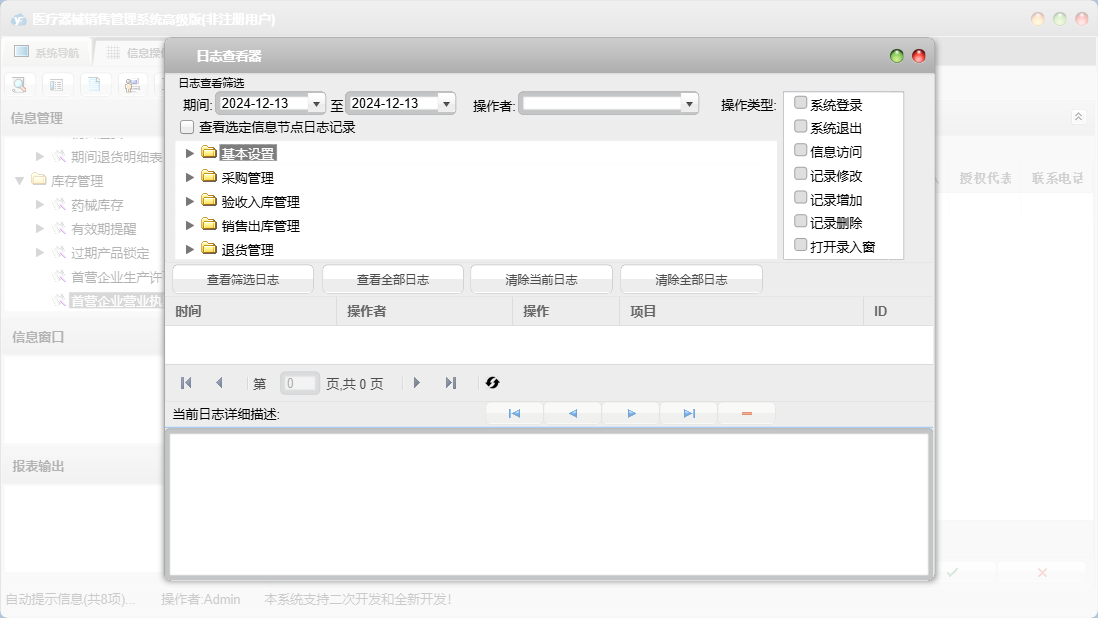Check the 信息访问 operation type
The width and height of the screenshot is (1098, 618).
(x=800, y=150)
